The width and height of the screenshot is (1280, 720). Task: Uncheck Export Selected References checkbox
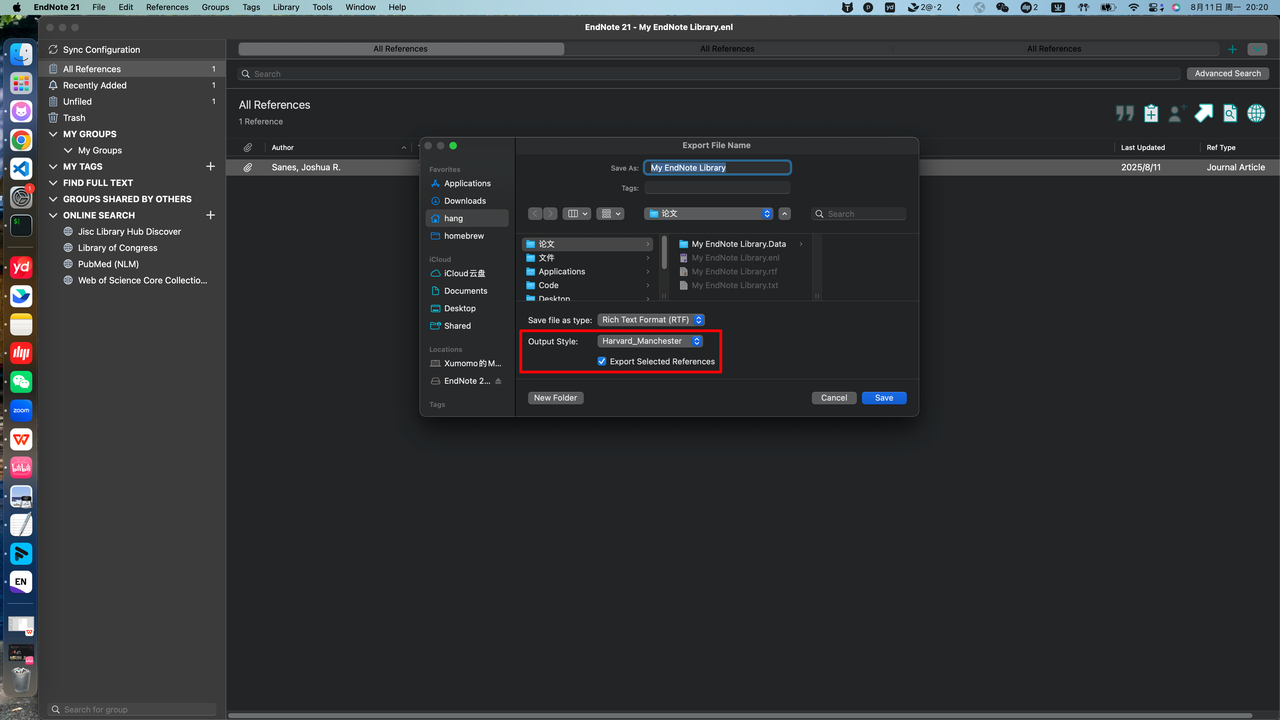[x=602, y=361]
